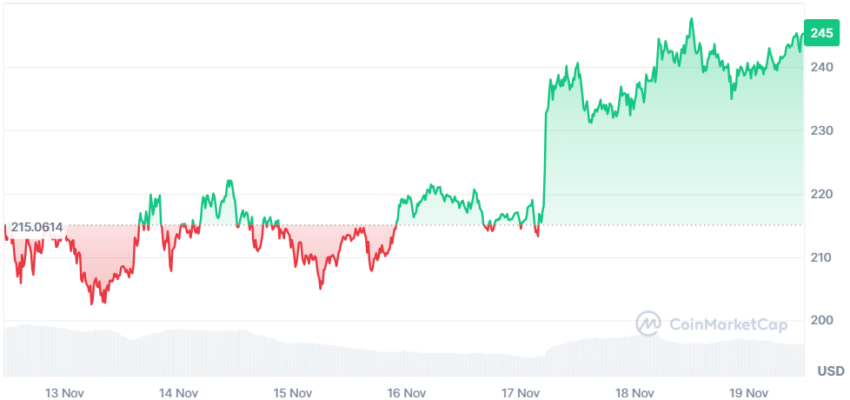850x400 pixels.
Task: Click the 210 price axis label
Action: 822,257
